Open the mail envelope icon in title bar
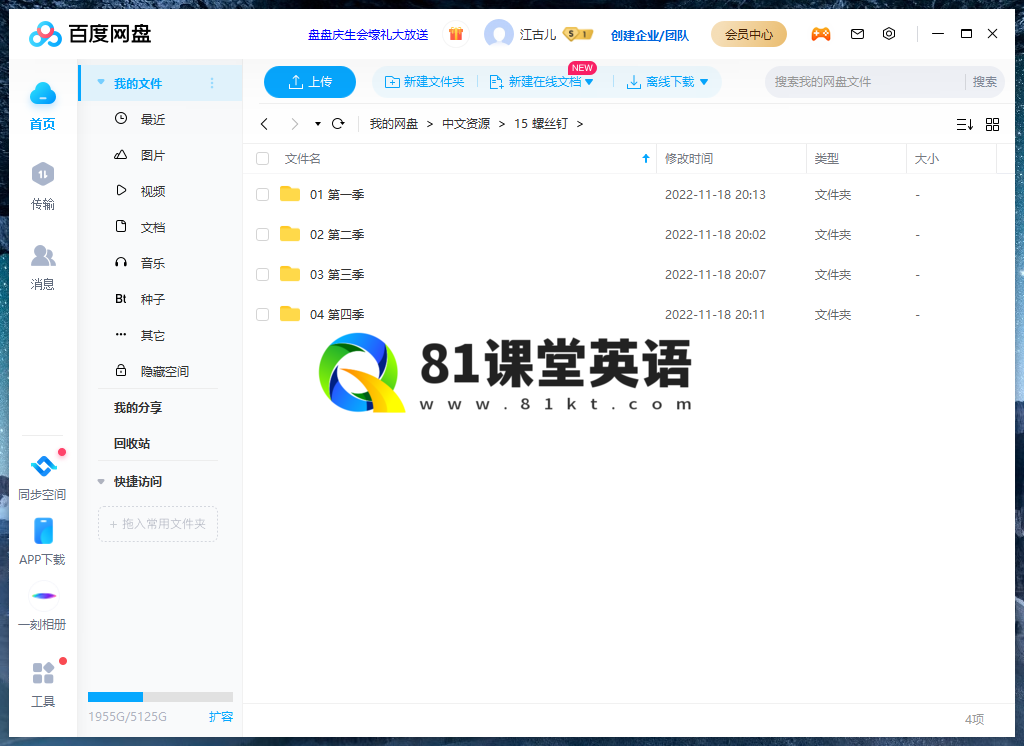1024x746 pixels. [857, 34]
